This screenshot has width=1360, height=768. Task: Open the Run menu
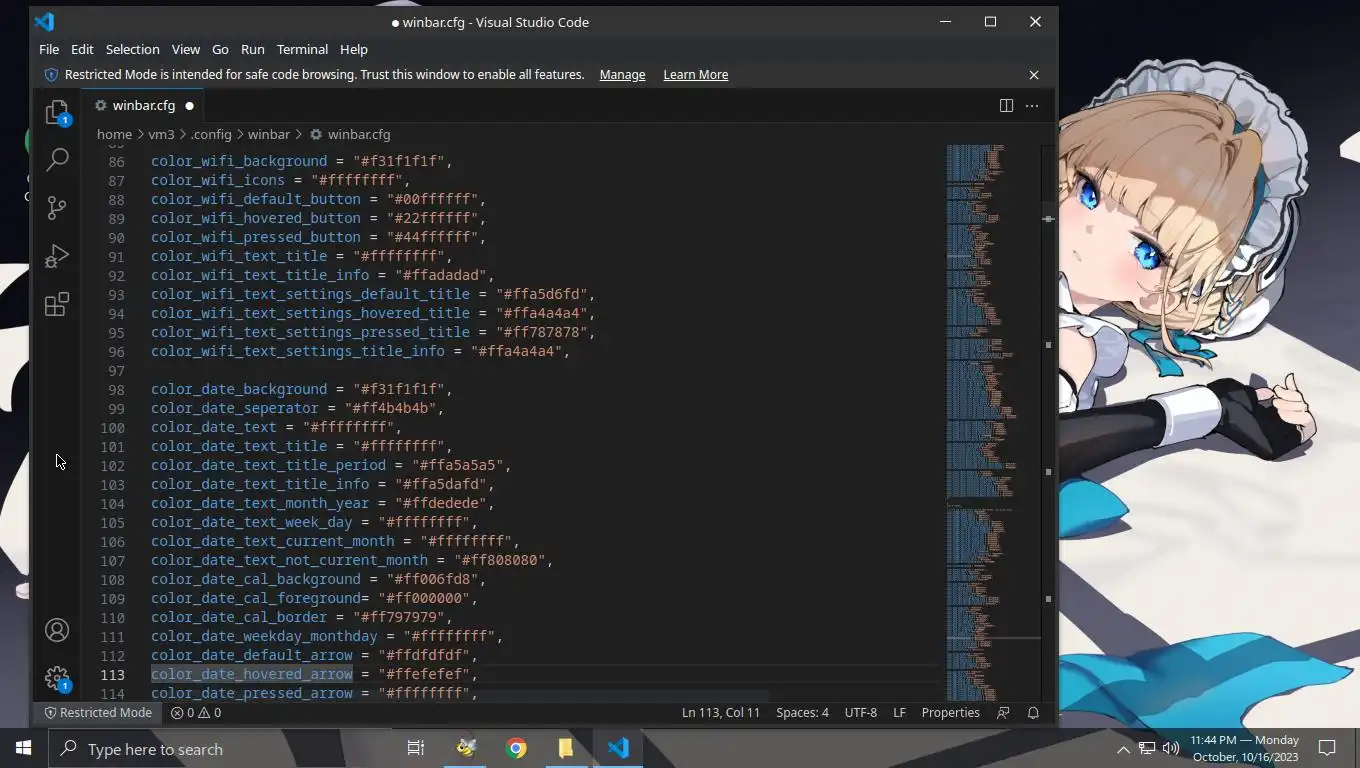click(x=253, y=49)
